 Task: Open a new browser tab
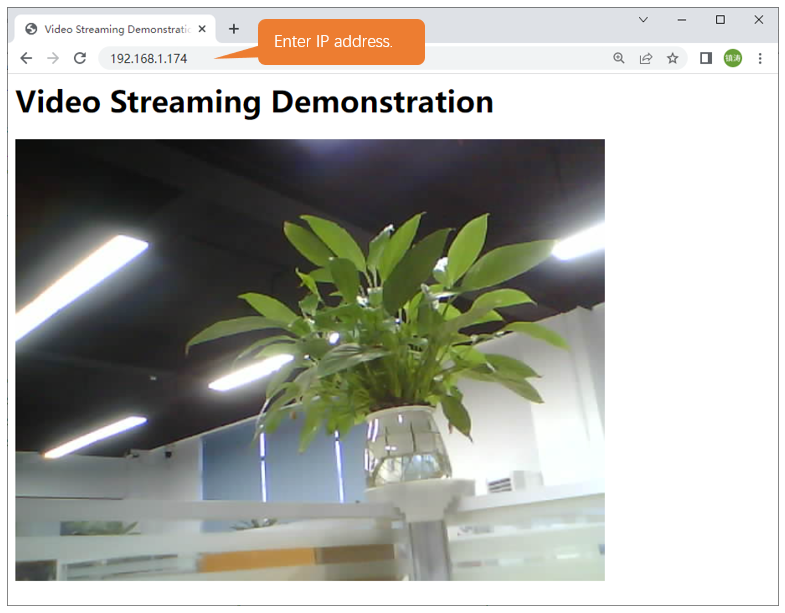(x=234, y=29)
